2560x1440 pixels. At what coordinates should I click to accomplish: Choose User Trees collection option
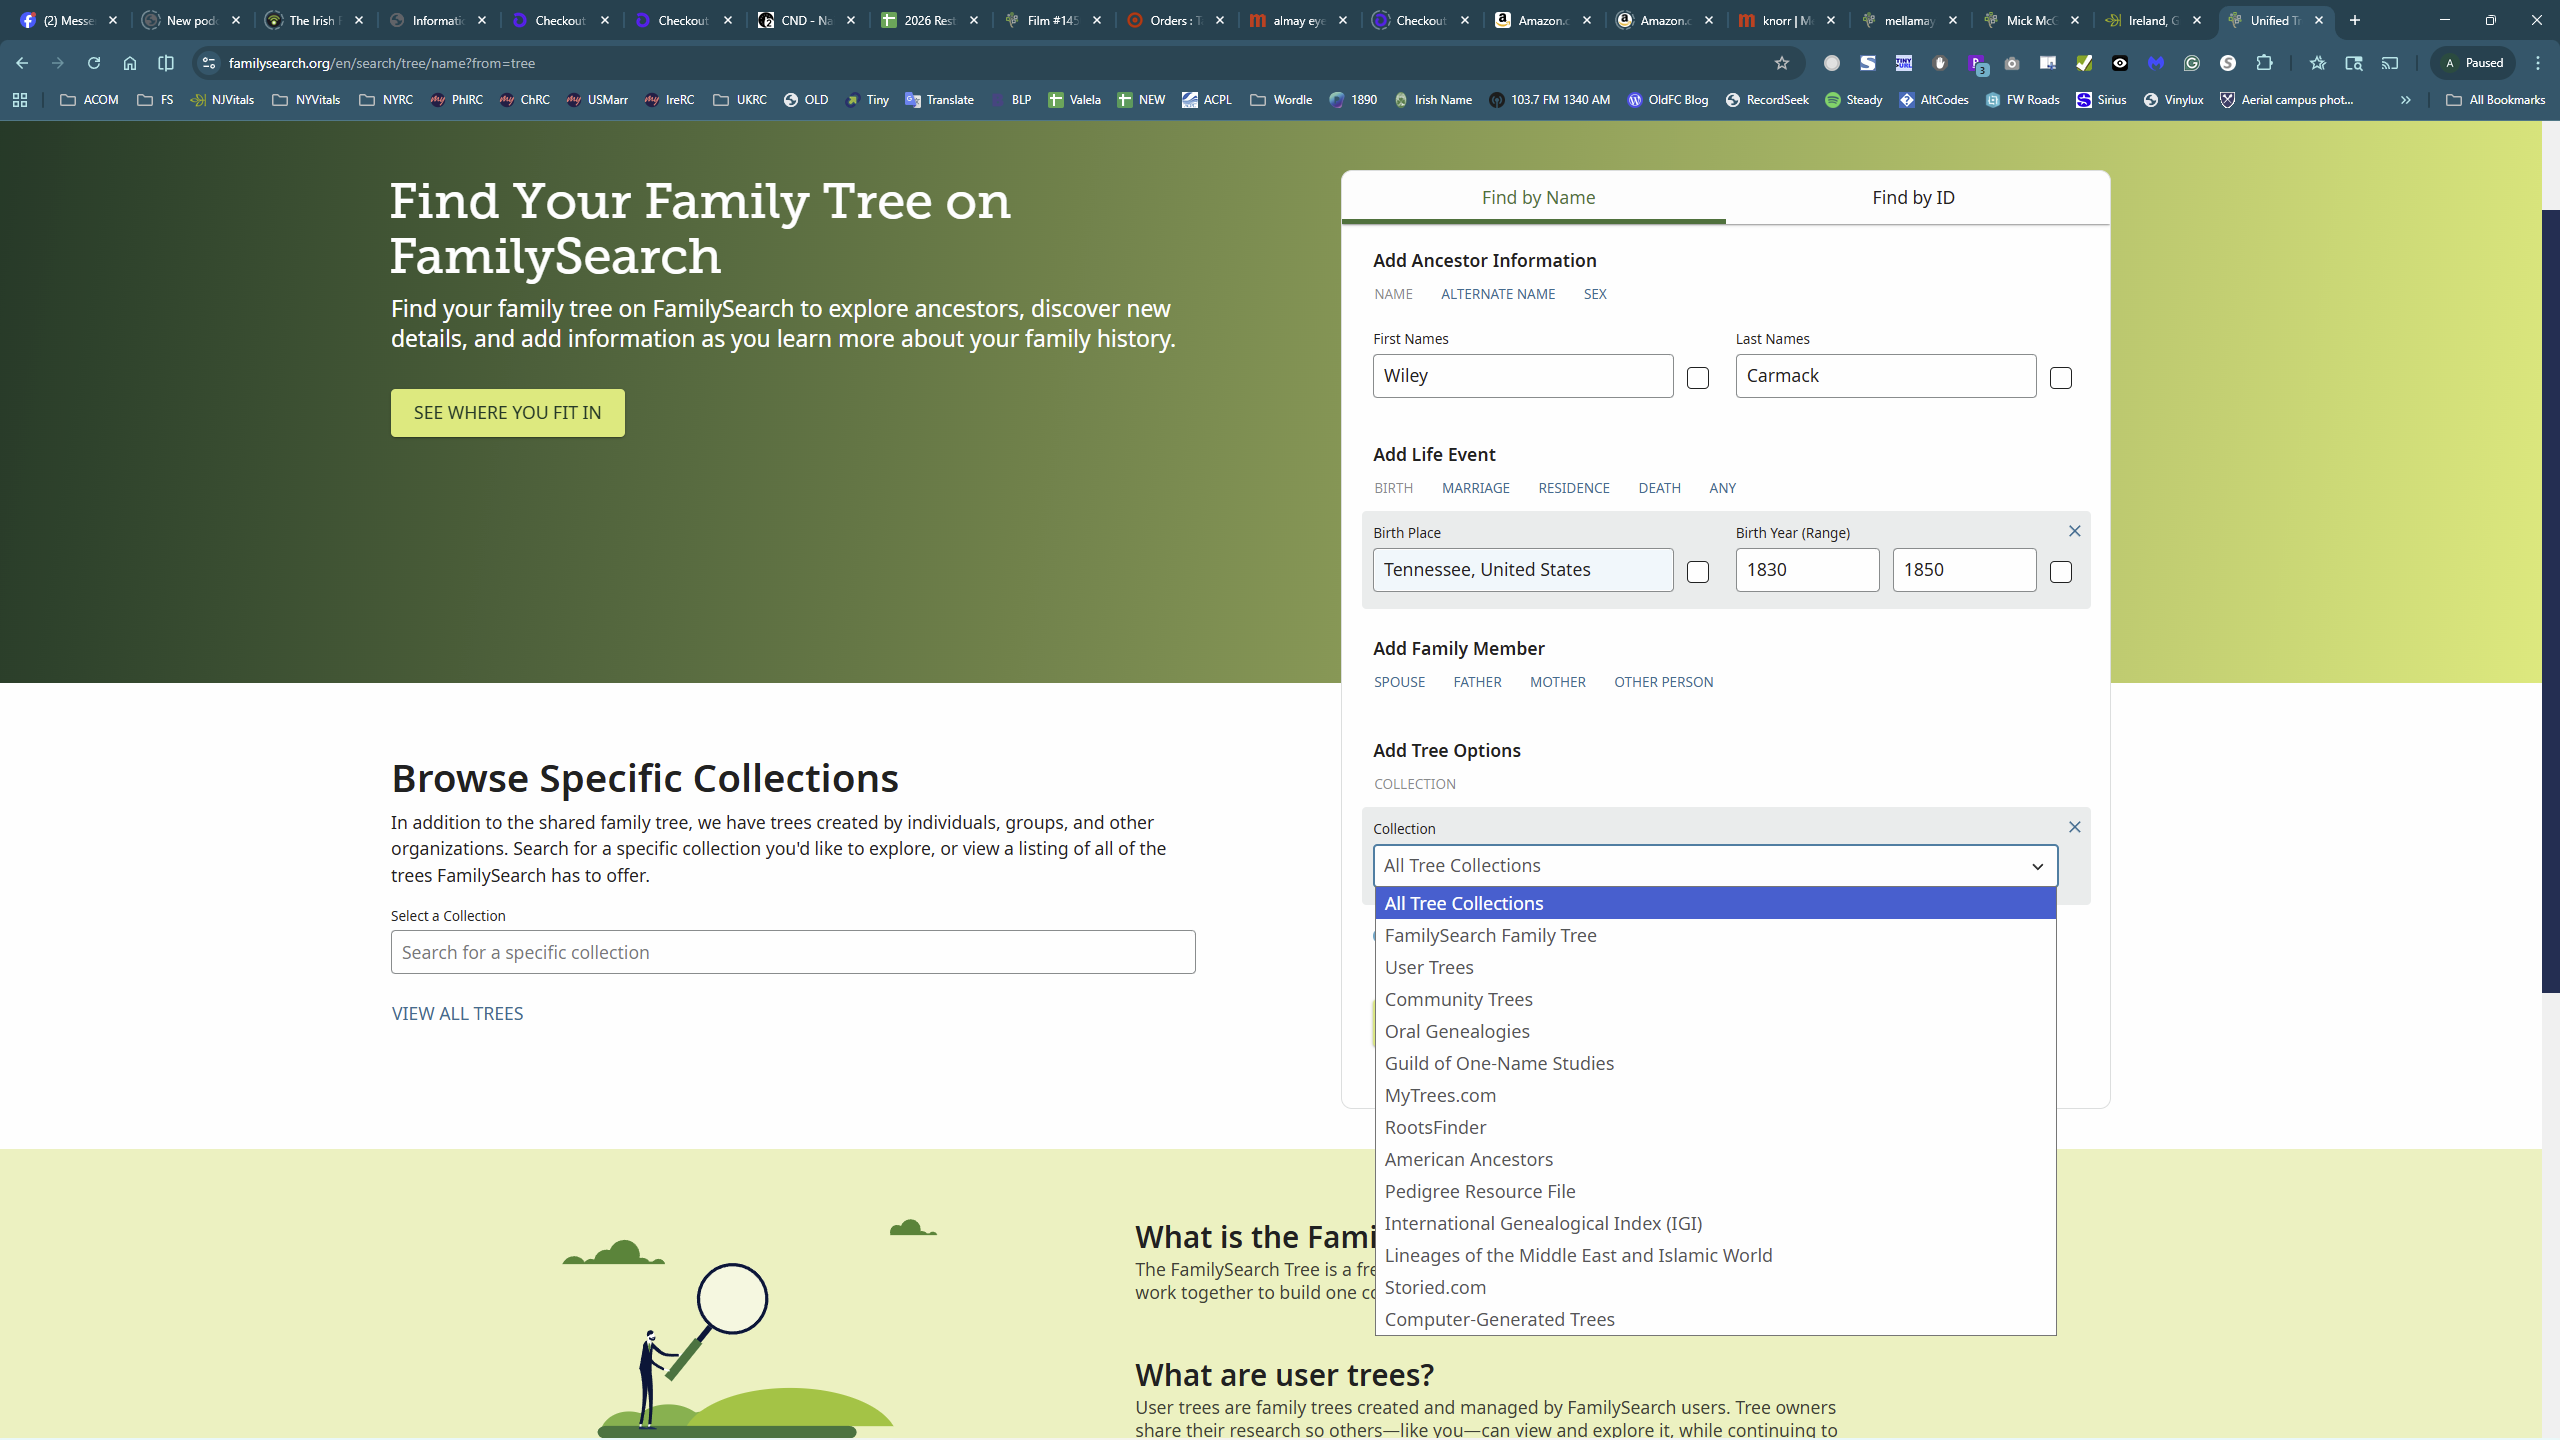tap(1715, 968)
